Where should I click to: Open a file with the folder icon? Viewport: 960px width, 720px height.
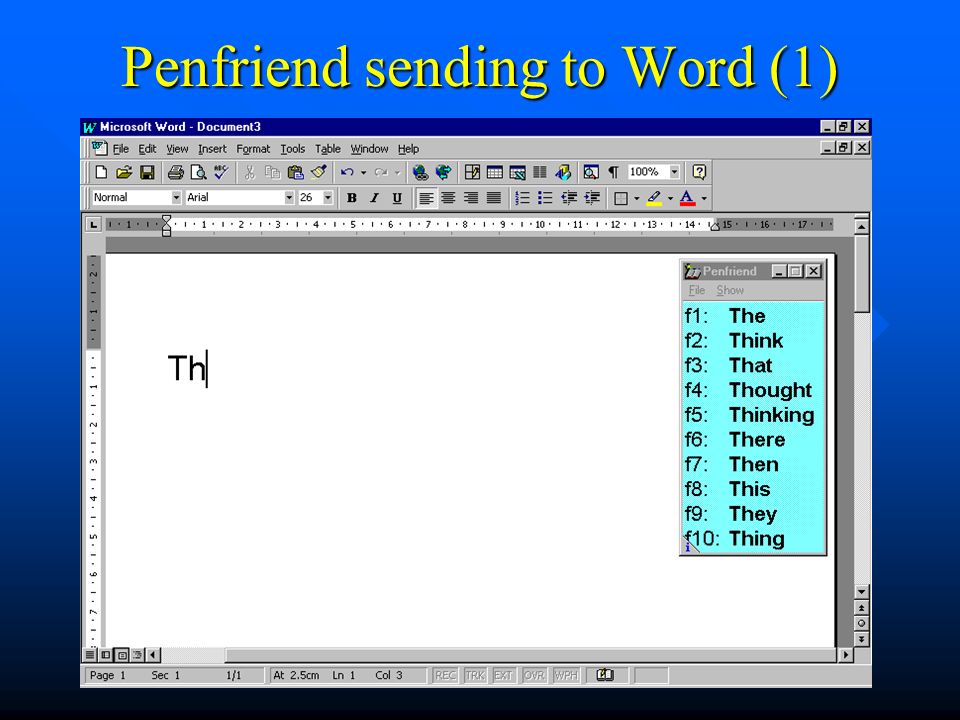pyautogui.click(x=124, y=173)
